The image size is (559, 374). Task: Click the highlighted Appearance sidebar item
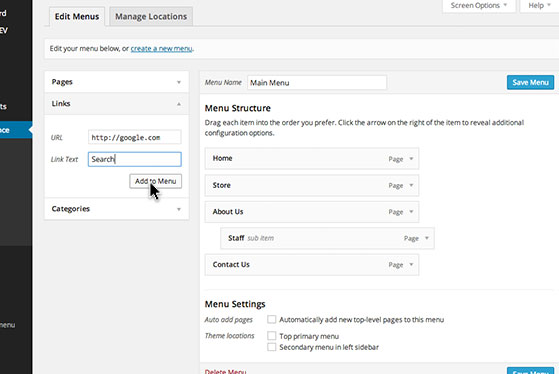click(x=16, y=130)
